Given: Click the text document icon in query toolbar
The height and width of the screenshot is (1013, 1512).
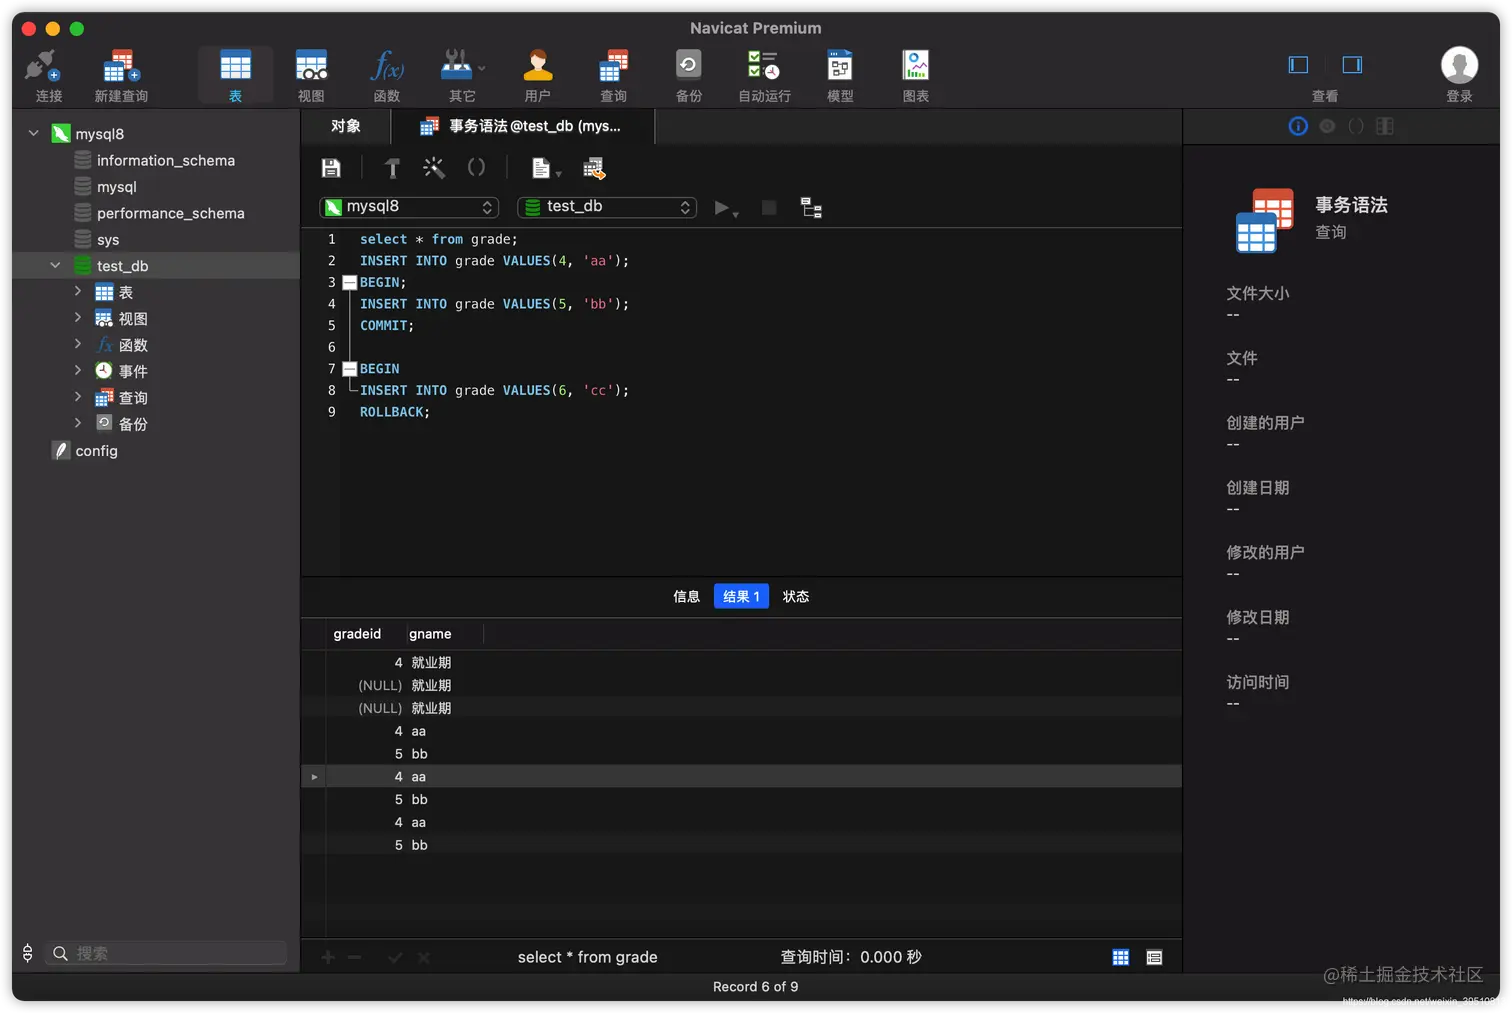Looking at the screenshot, I should [x=541, y=168].
